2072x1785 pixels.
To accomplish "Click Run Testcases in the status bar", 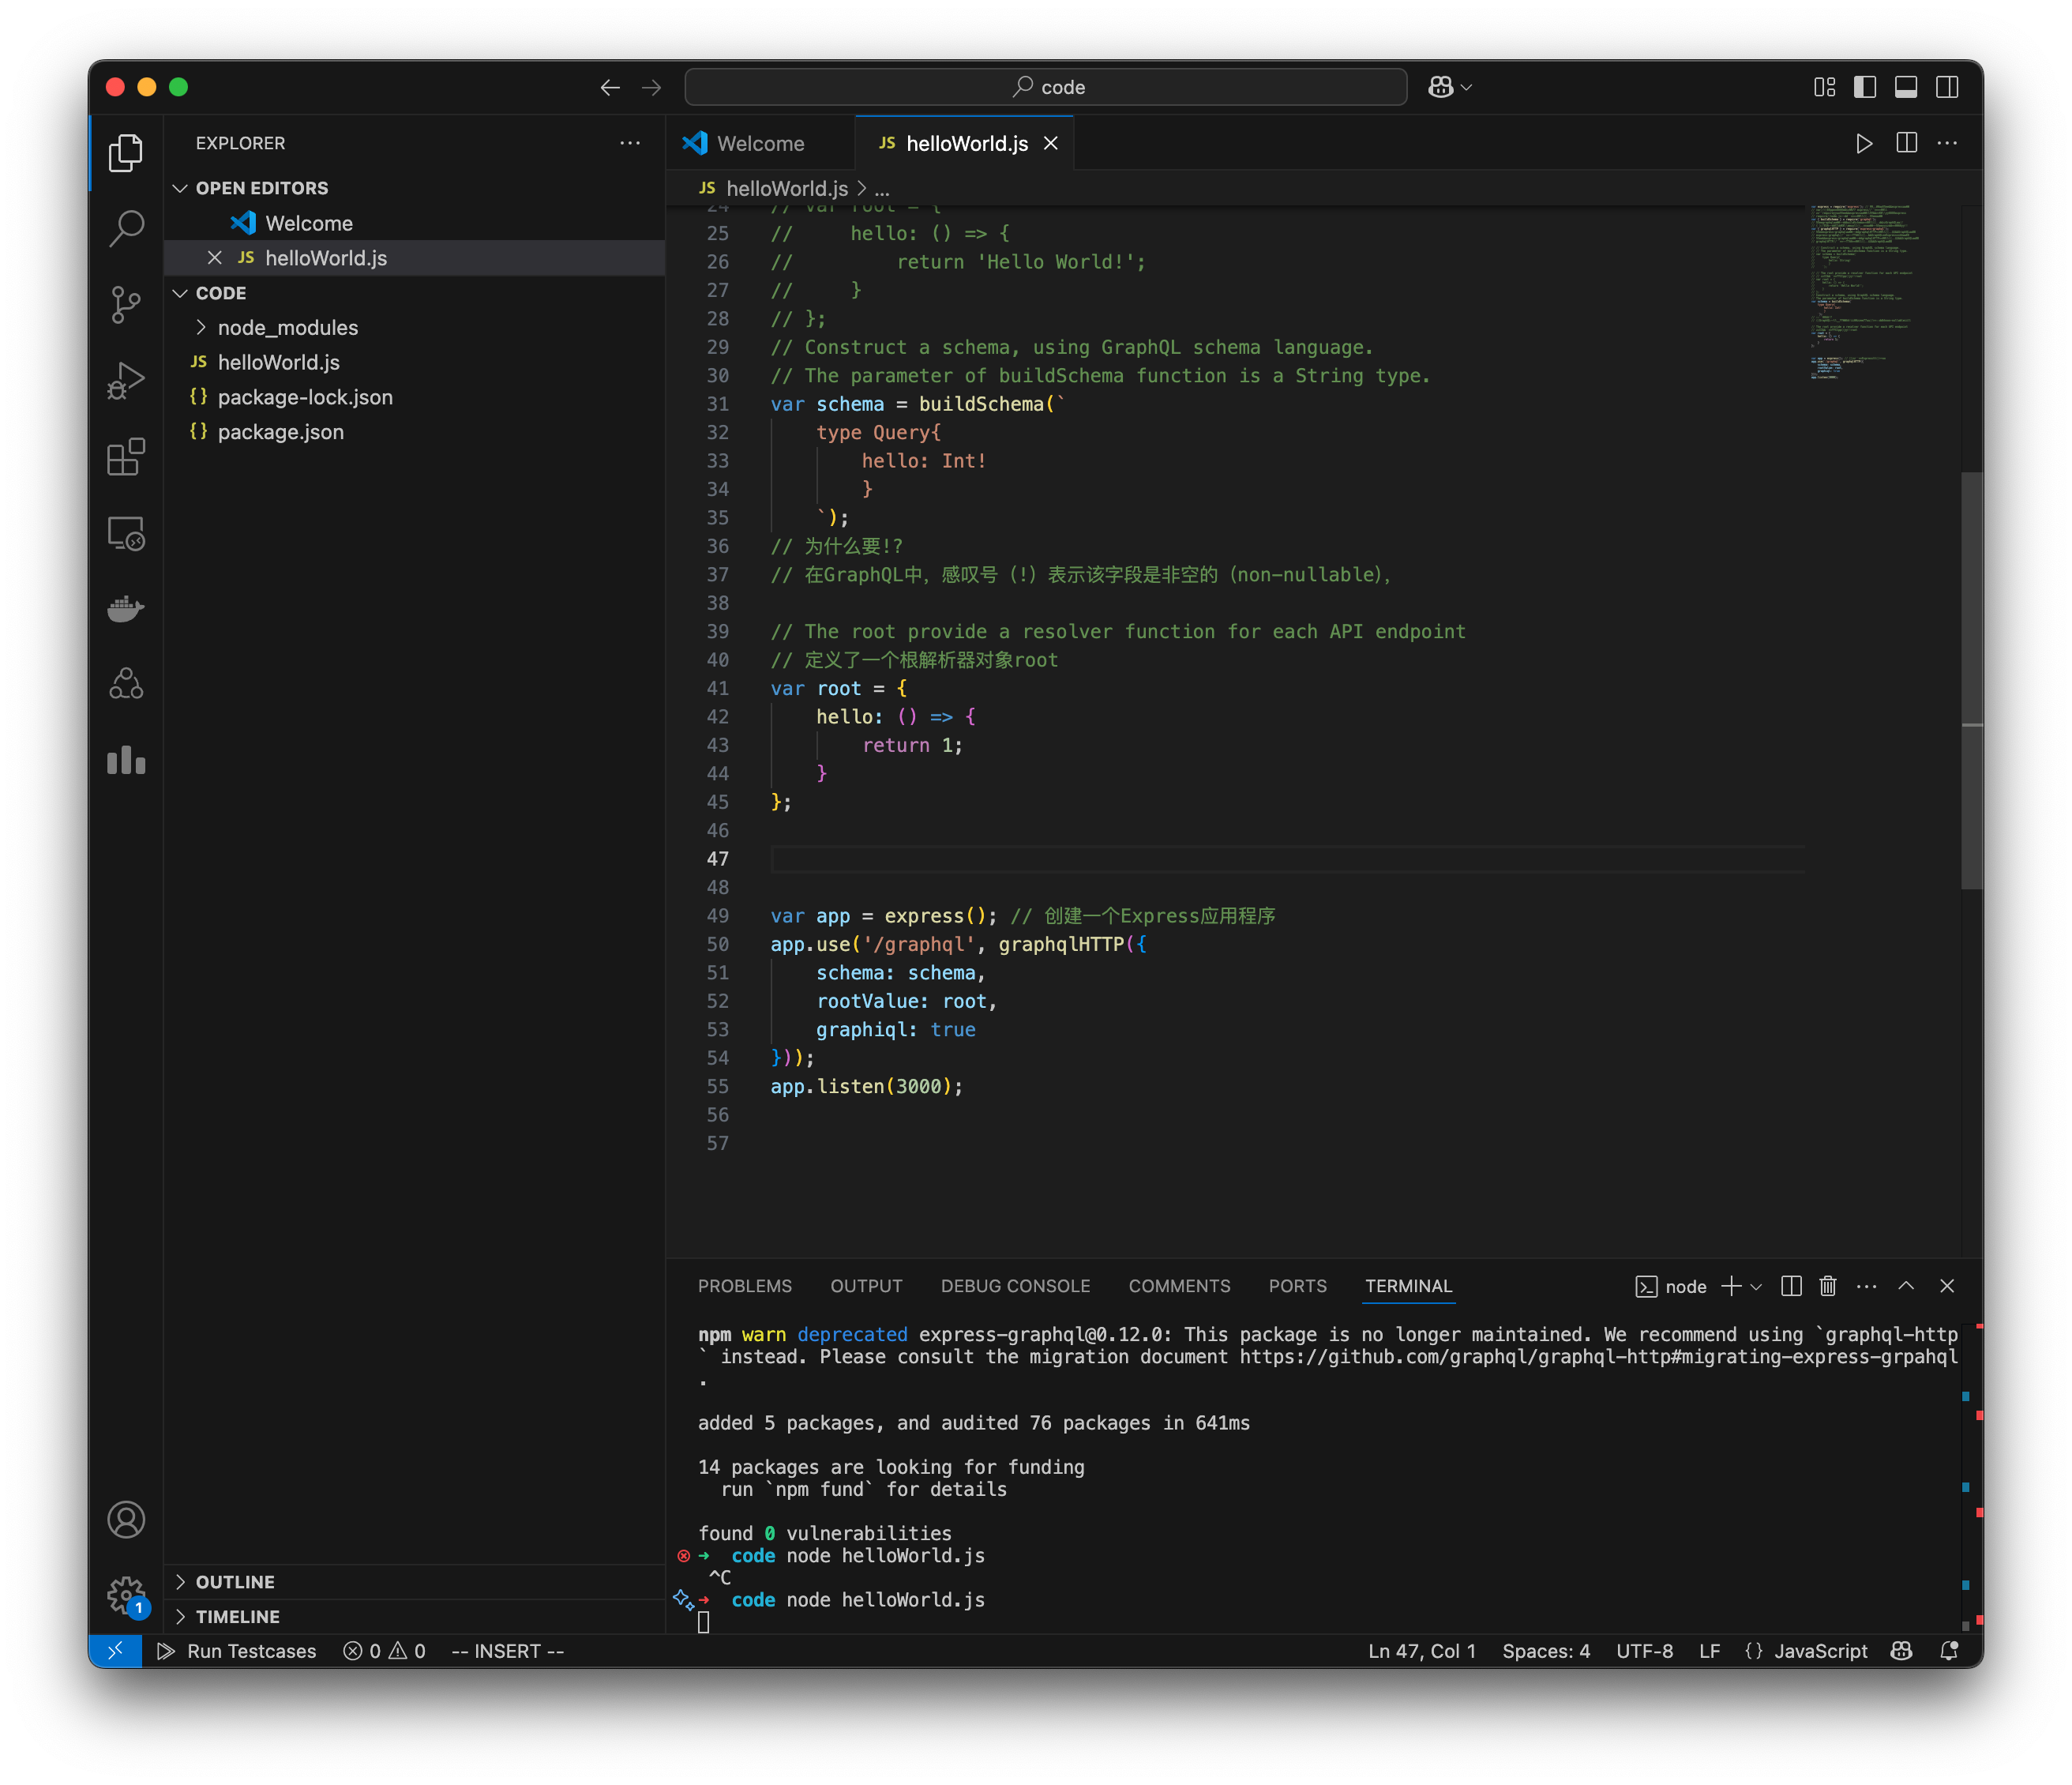I will click(x=237, y=1650).
